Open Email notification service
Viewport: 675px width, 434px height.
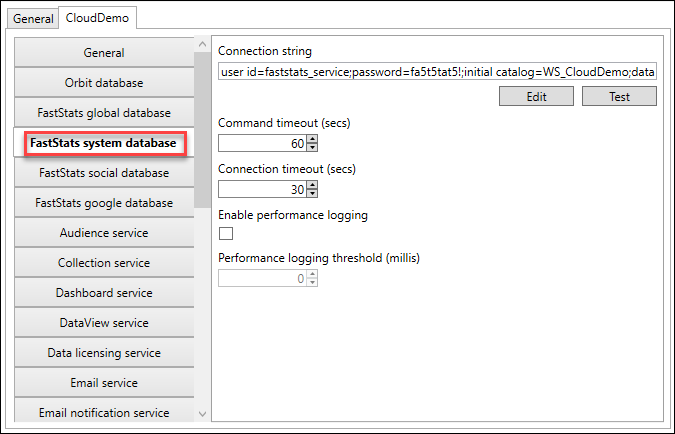pos(104,411)
